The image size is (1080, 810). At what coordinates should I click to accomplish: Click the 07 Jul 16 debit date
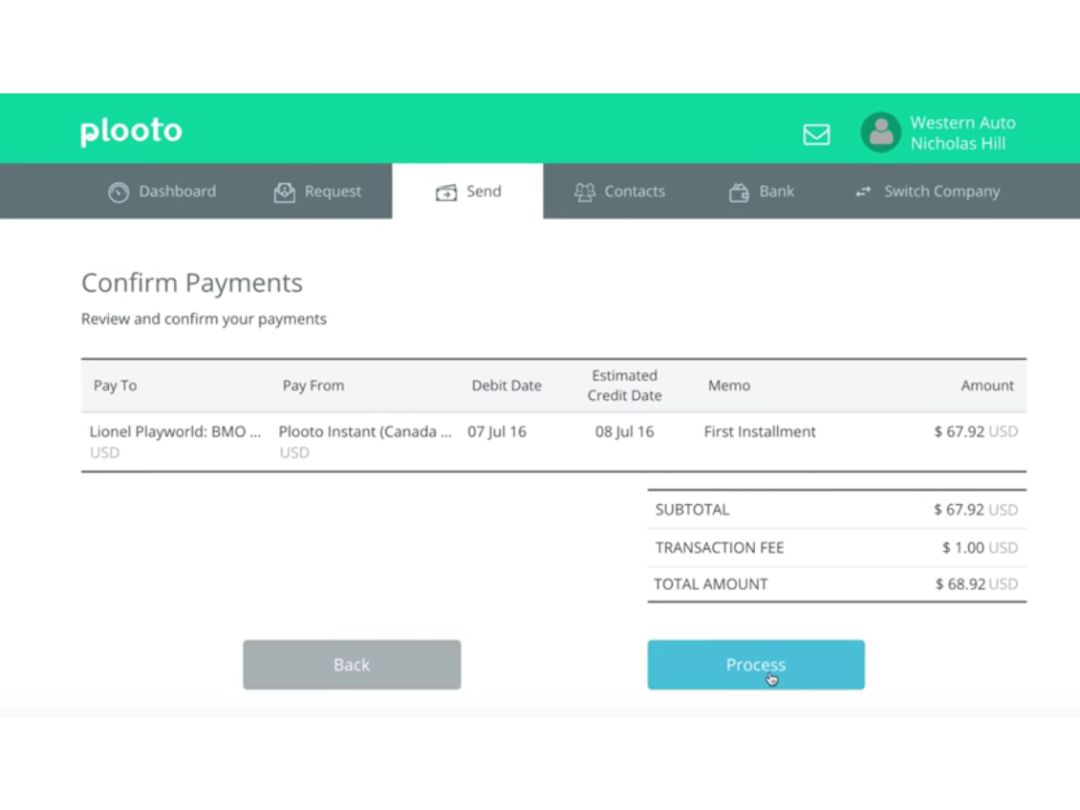click(497, 432)
